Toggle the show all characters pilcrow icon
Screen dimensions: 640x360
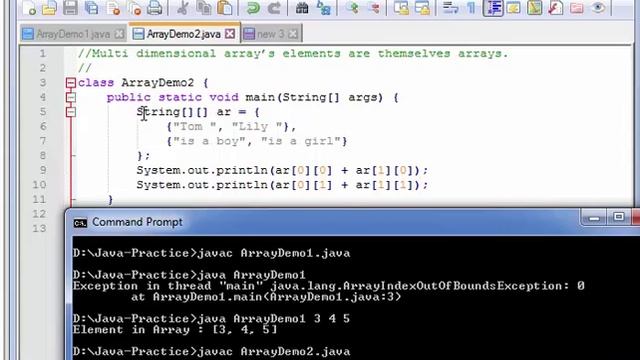pyautogui.click(x=471, y=7)
